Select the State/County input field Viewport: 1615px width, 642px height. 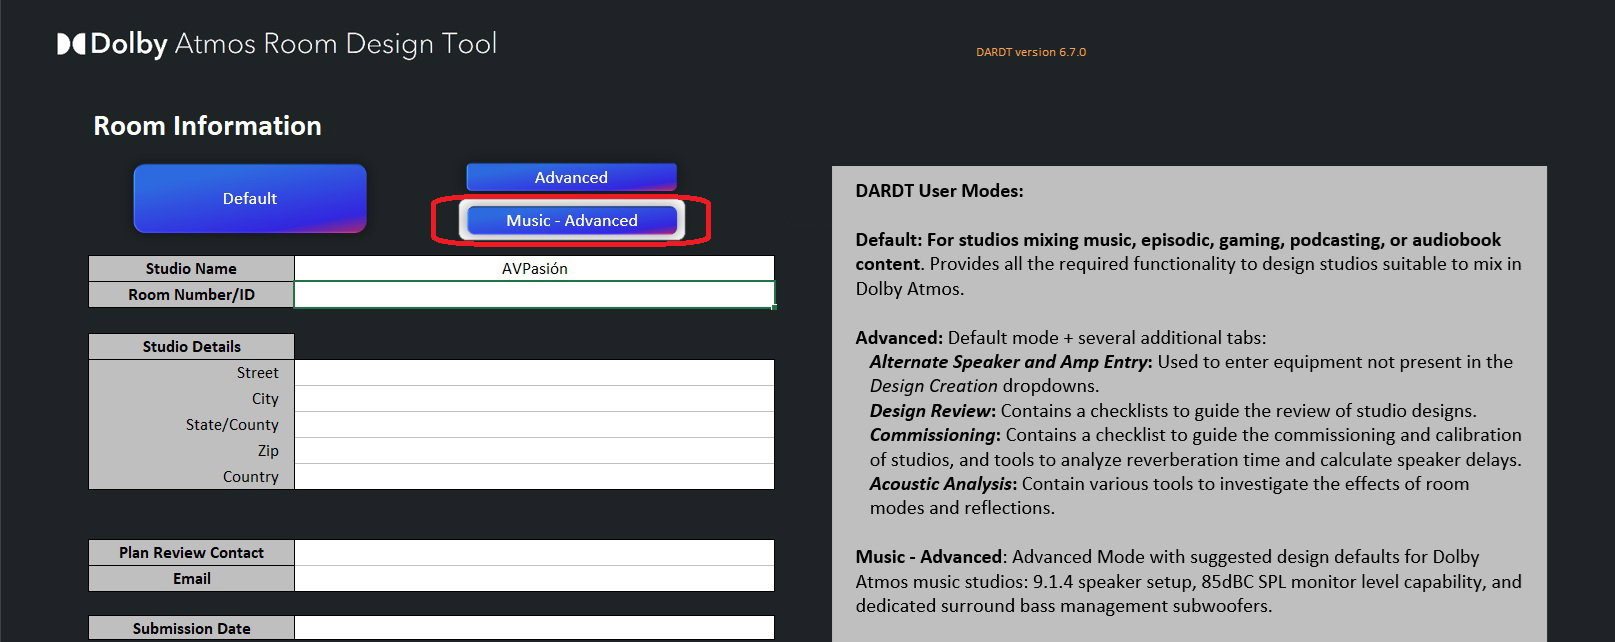pyautogui.click(x=534, y=424)
